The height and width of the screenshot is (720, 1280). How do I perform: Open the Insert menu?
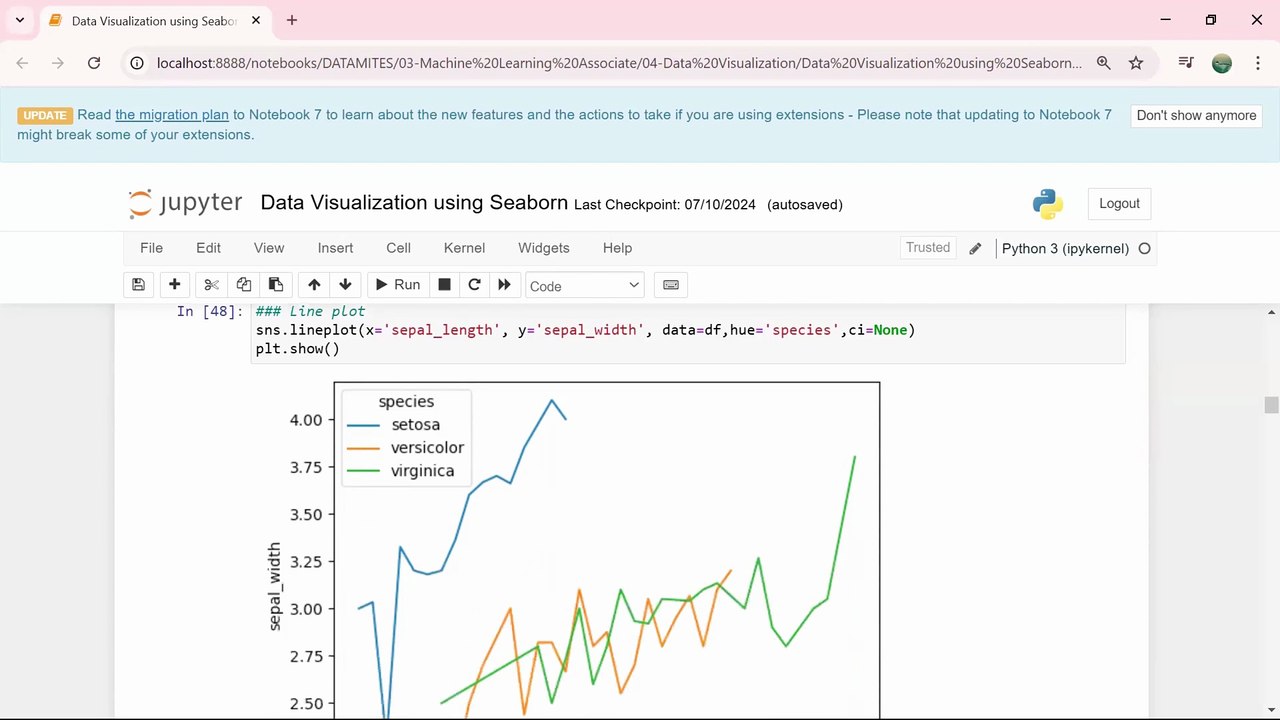pos(335,248)
